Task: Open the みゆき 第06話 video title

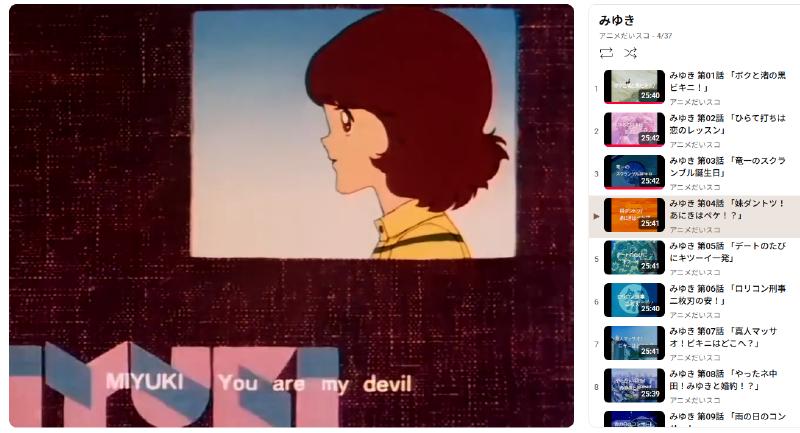Action: click(x=728, y=294)
